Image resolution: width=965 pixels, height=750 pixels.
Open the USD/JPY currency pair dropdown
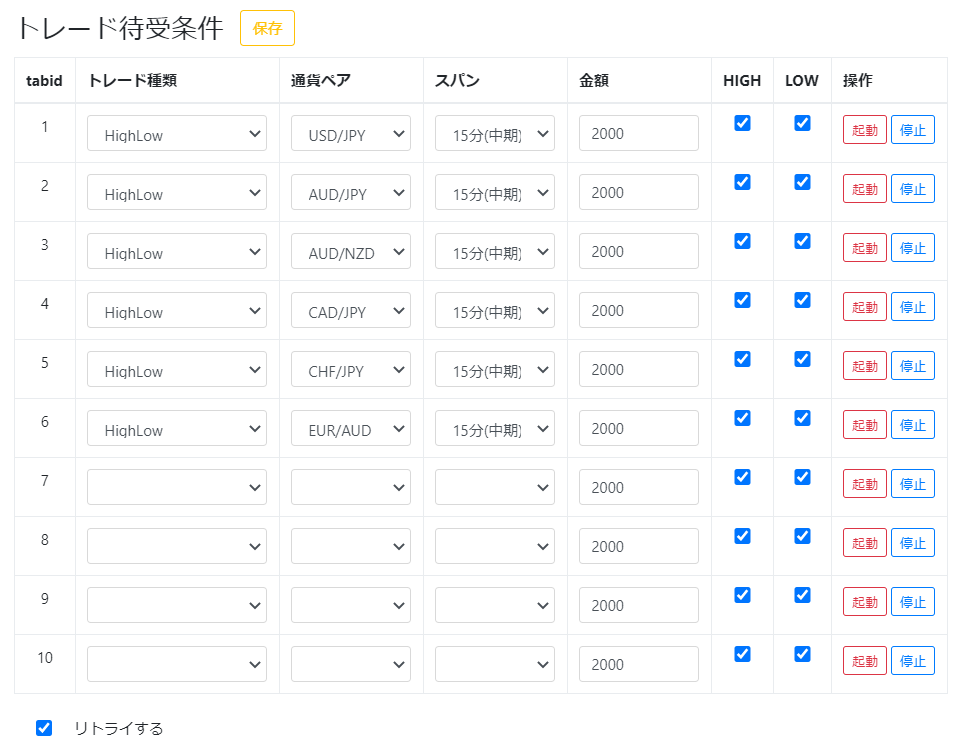tap(351, 134)
